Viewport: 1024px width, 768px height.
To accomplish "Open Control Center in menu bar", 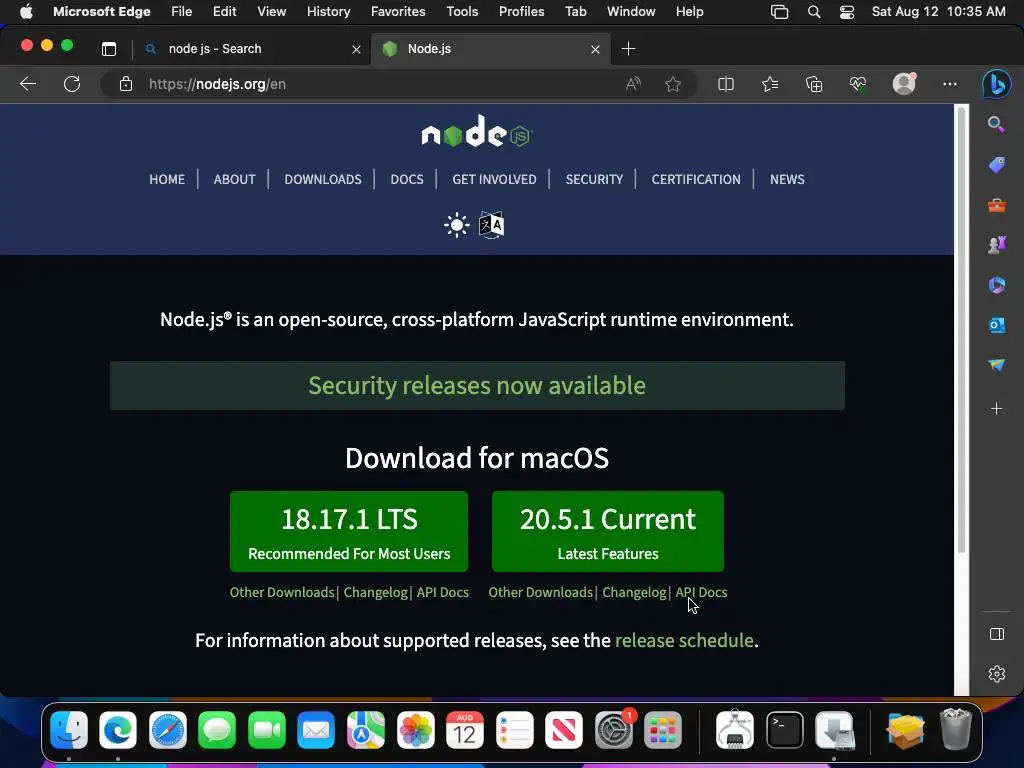I will pos(847,12).
